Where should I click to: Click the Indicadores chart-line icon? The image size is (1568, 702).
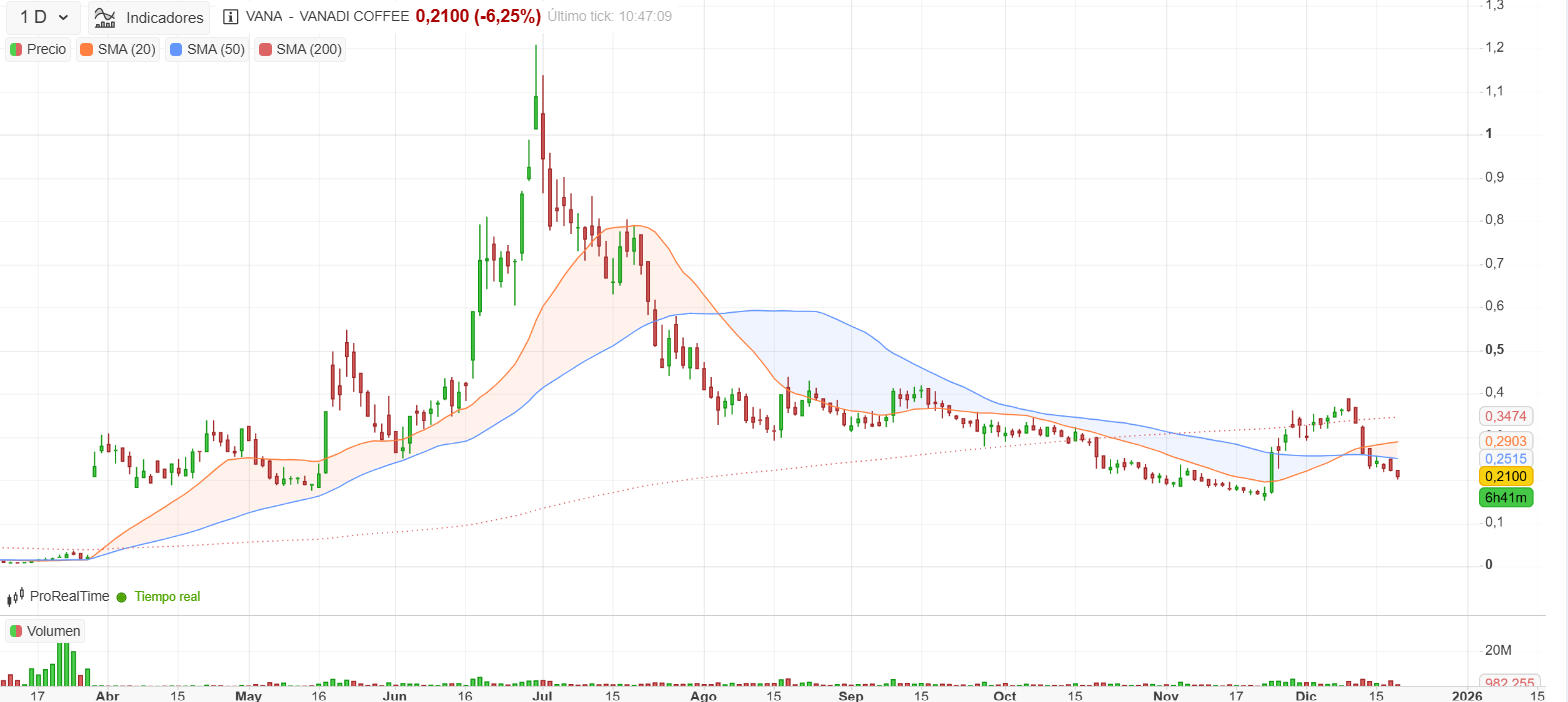105,17
